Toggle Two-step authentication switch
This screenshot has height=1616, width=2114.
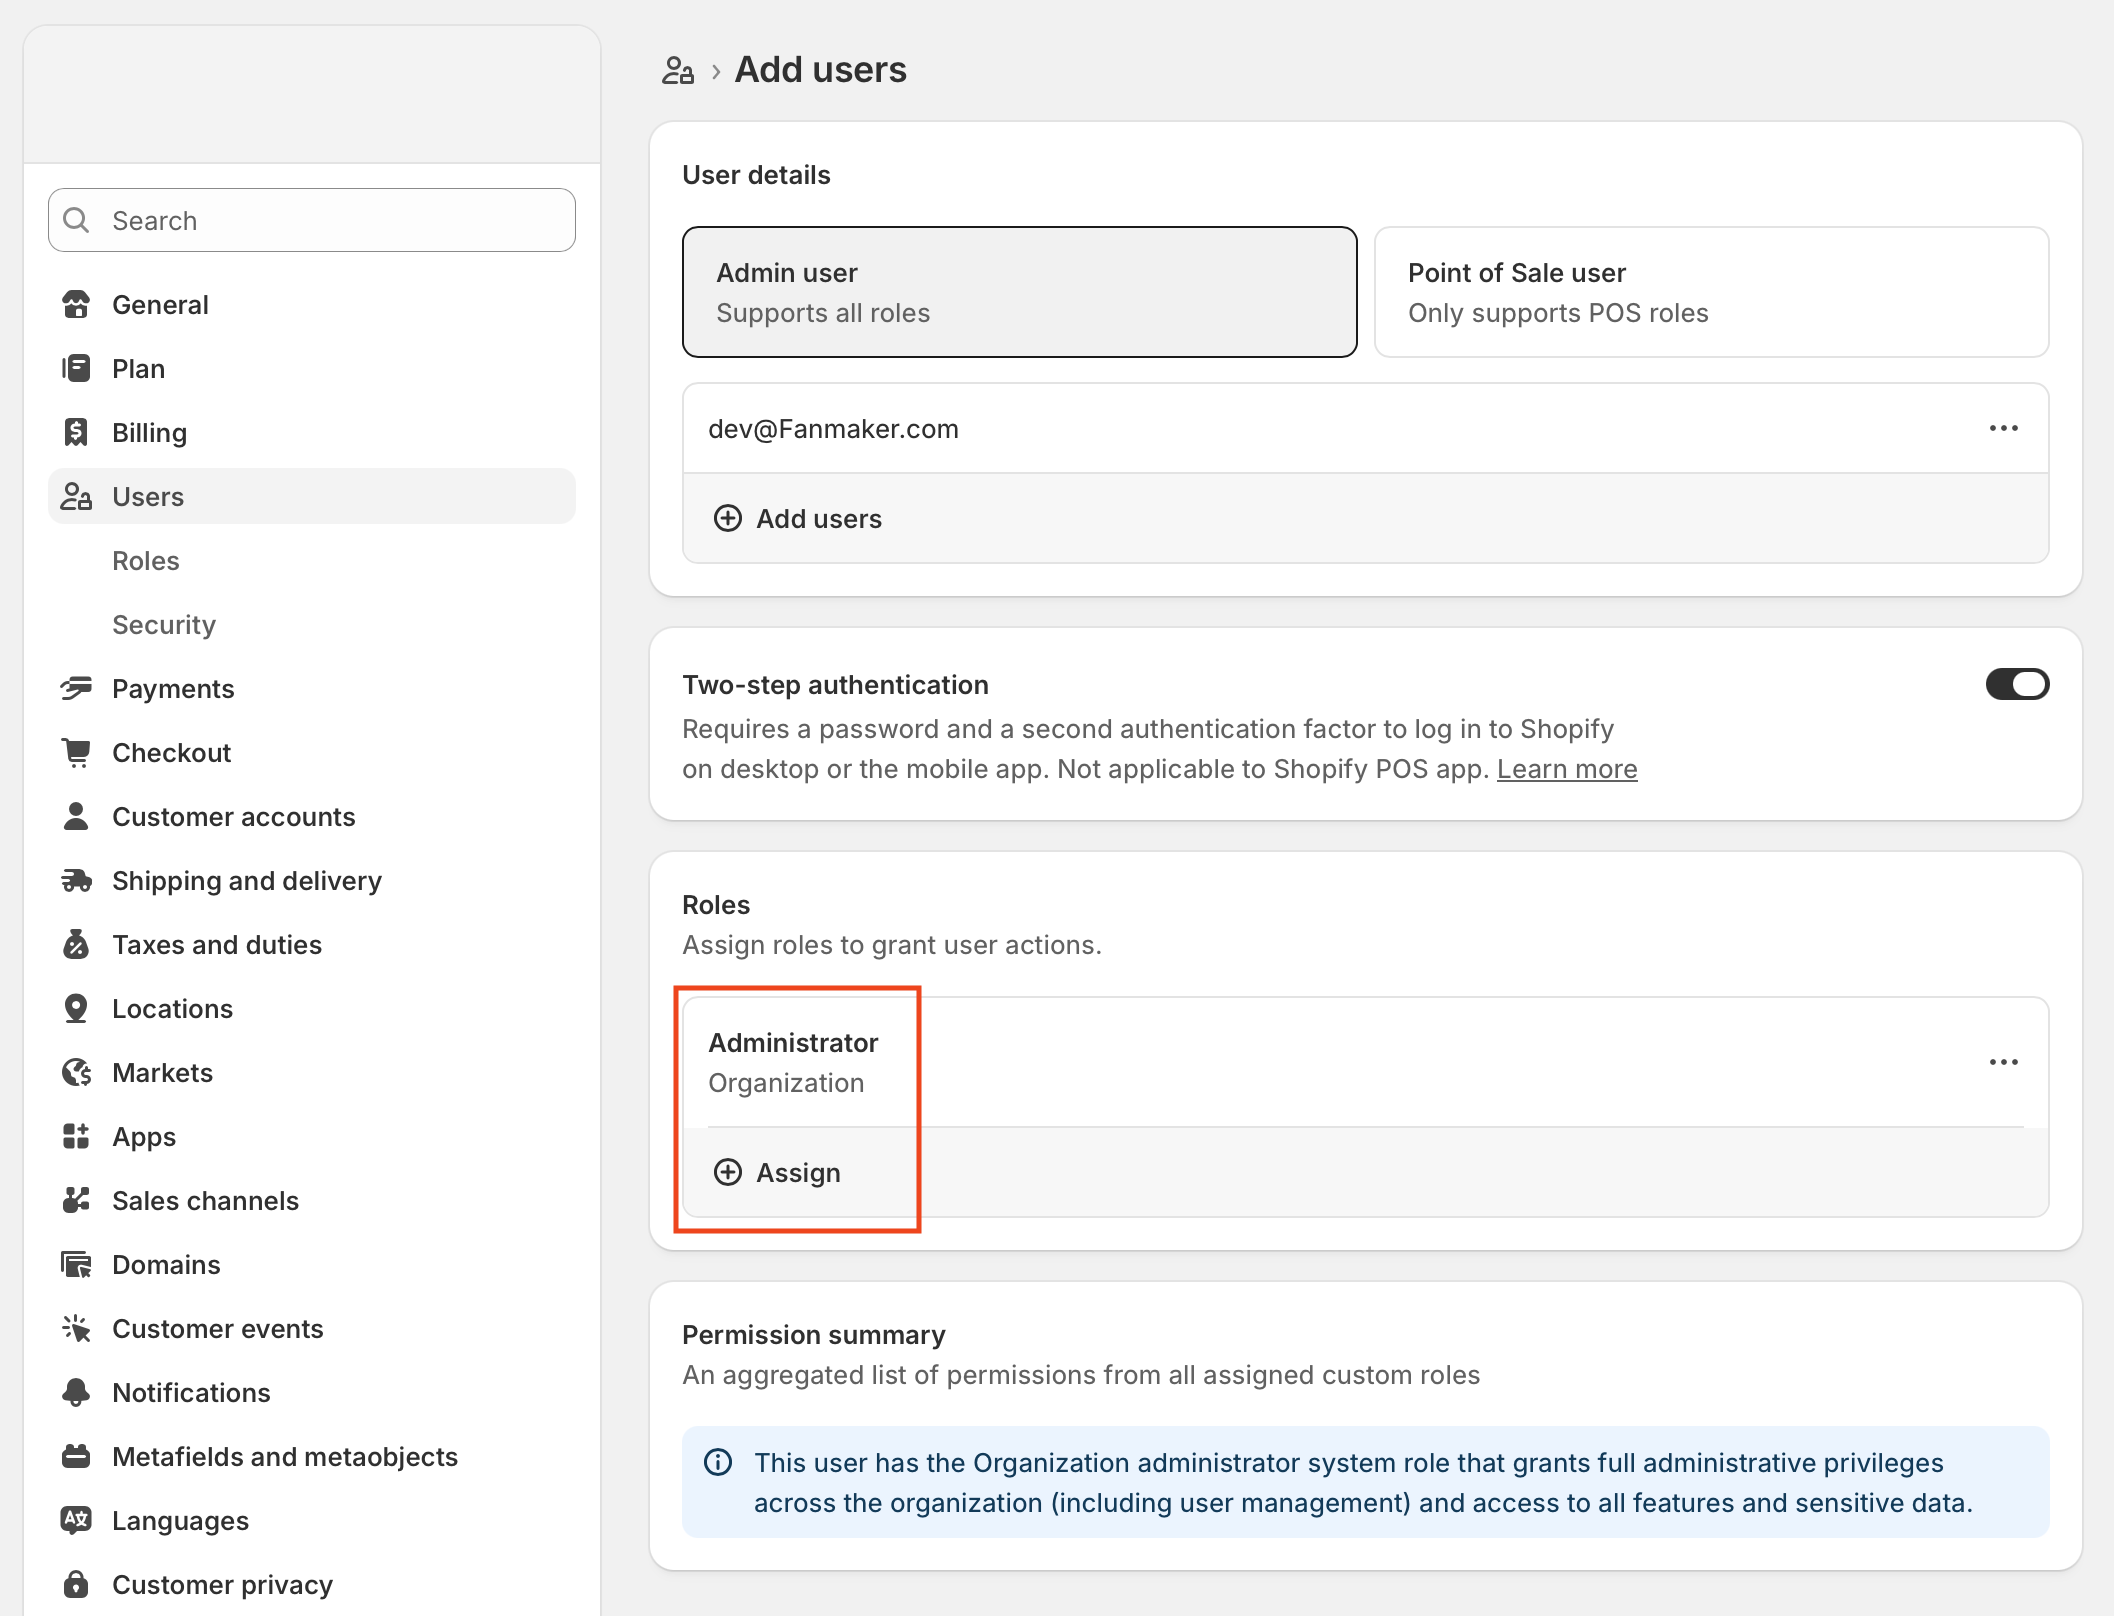tap(2016, 684)
